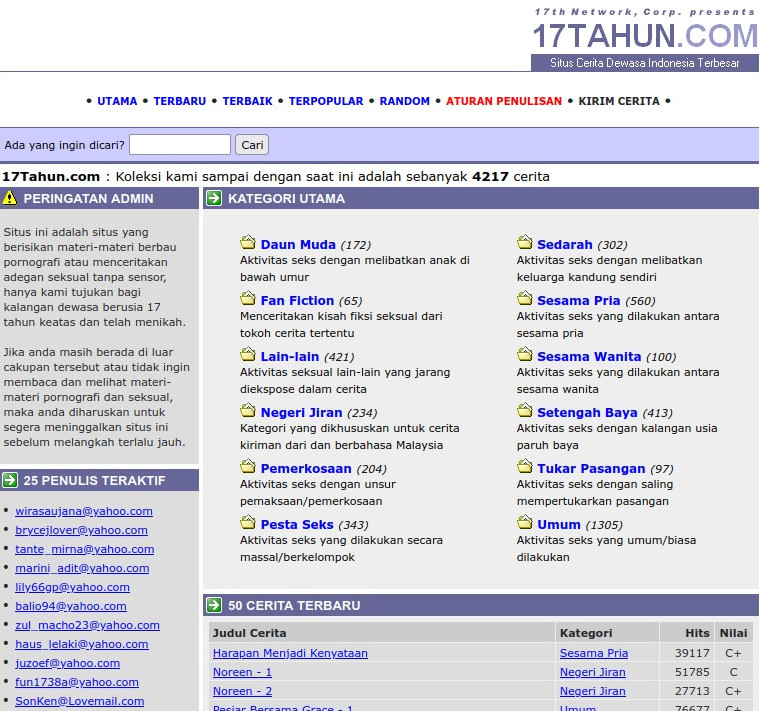Viewport: 761px width, 711px height.
Task: Open the story 'Noreen - 2'
Action: point(242,691)
